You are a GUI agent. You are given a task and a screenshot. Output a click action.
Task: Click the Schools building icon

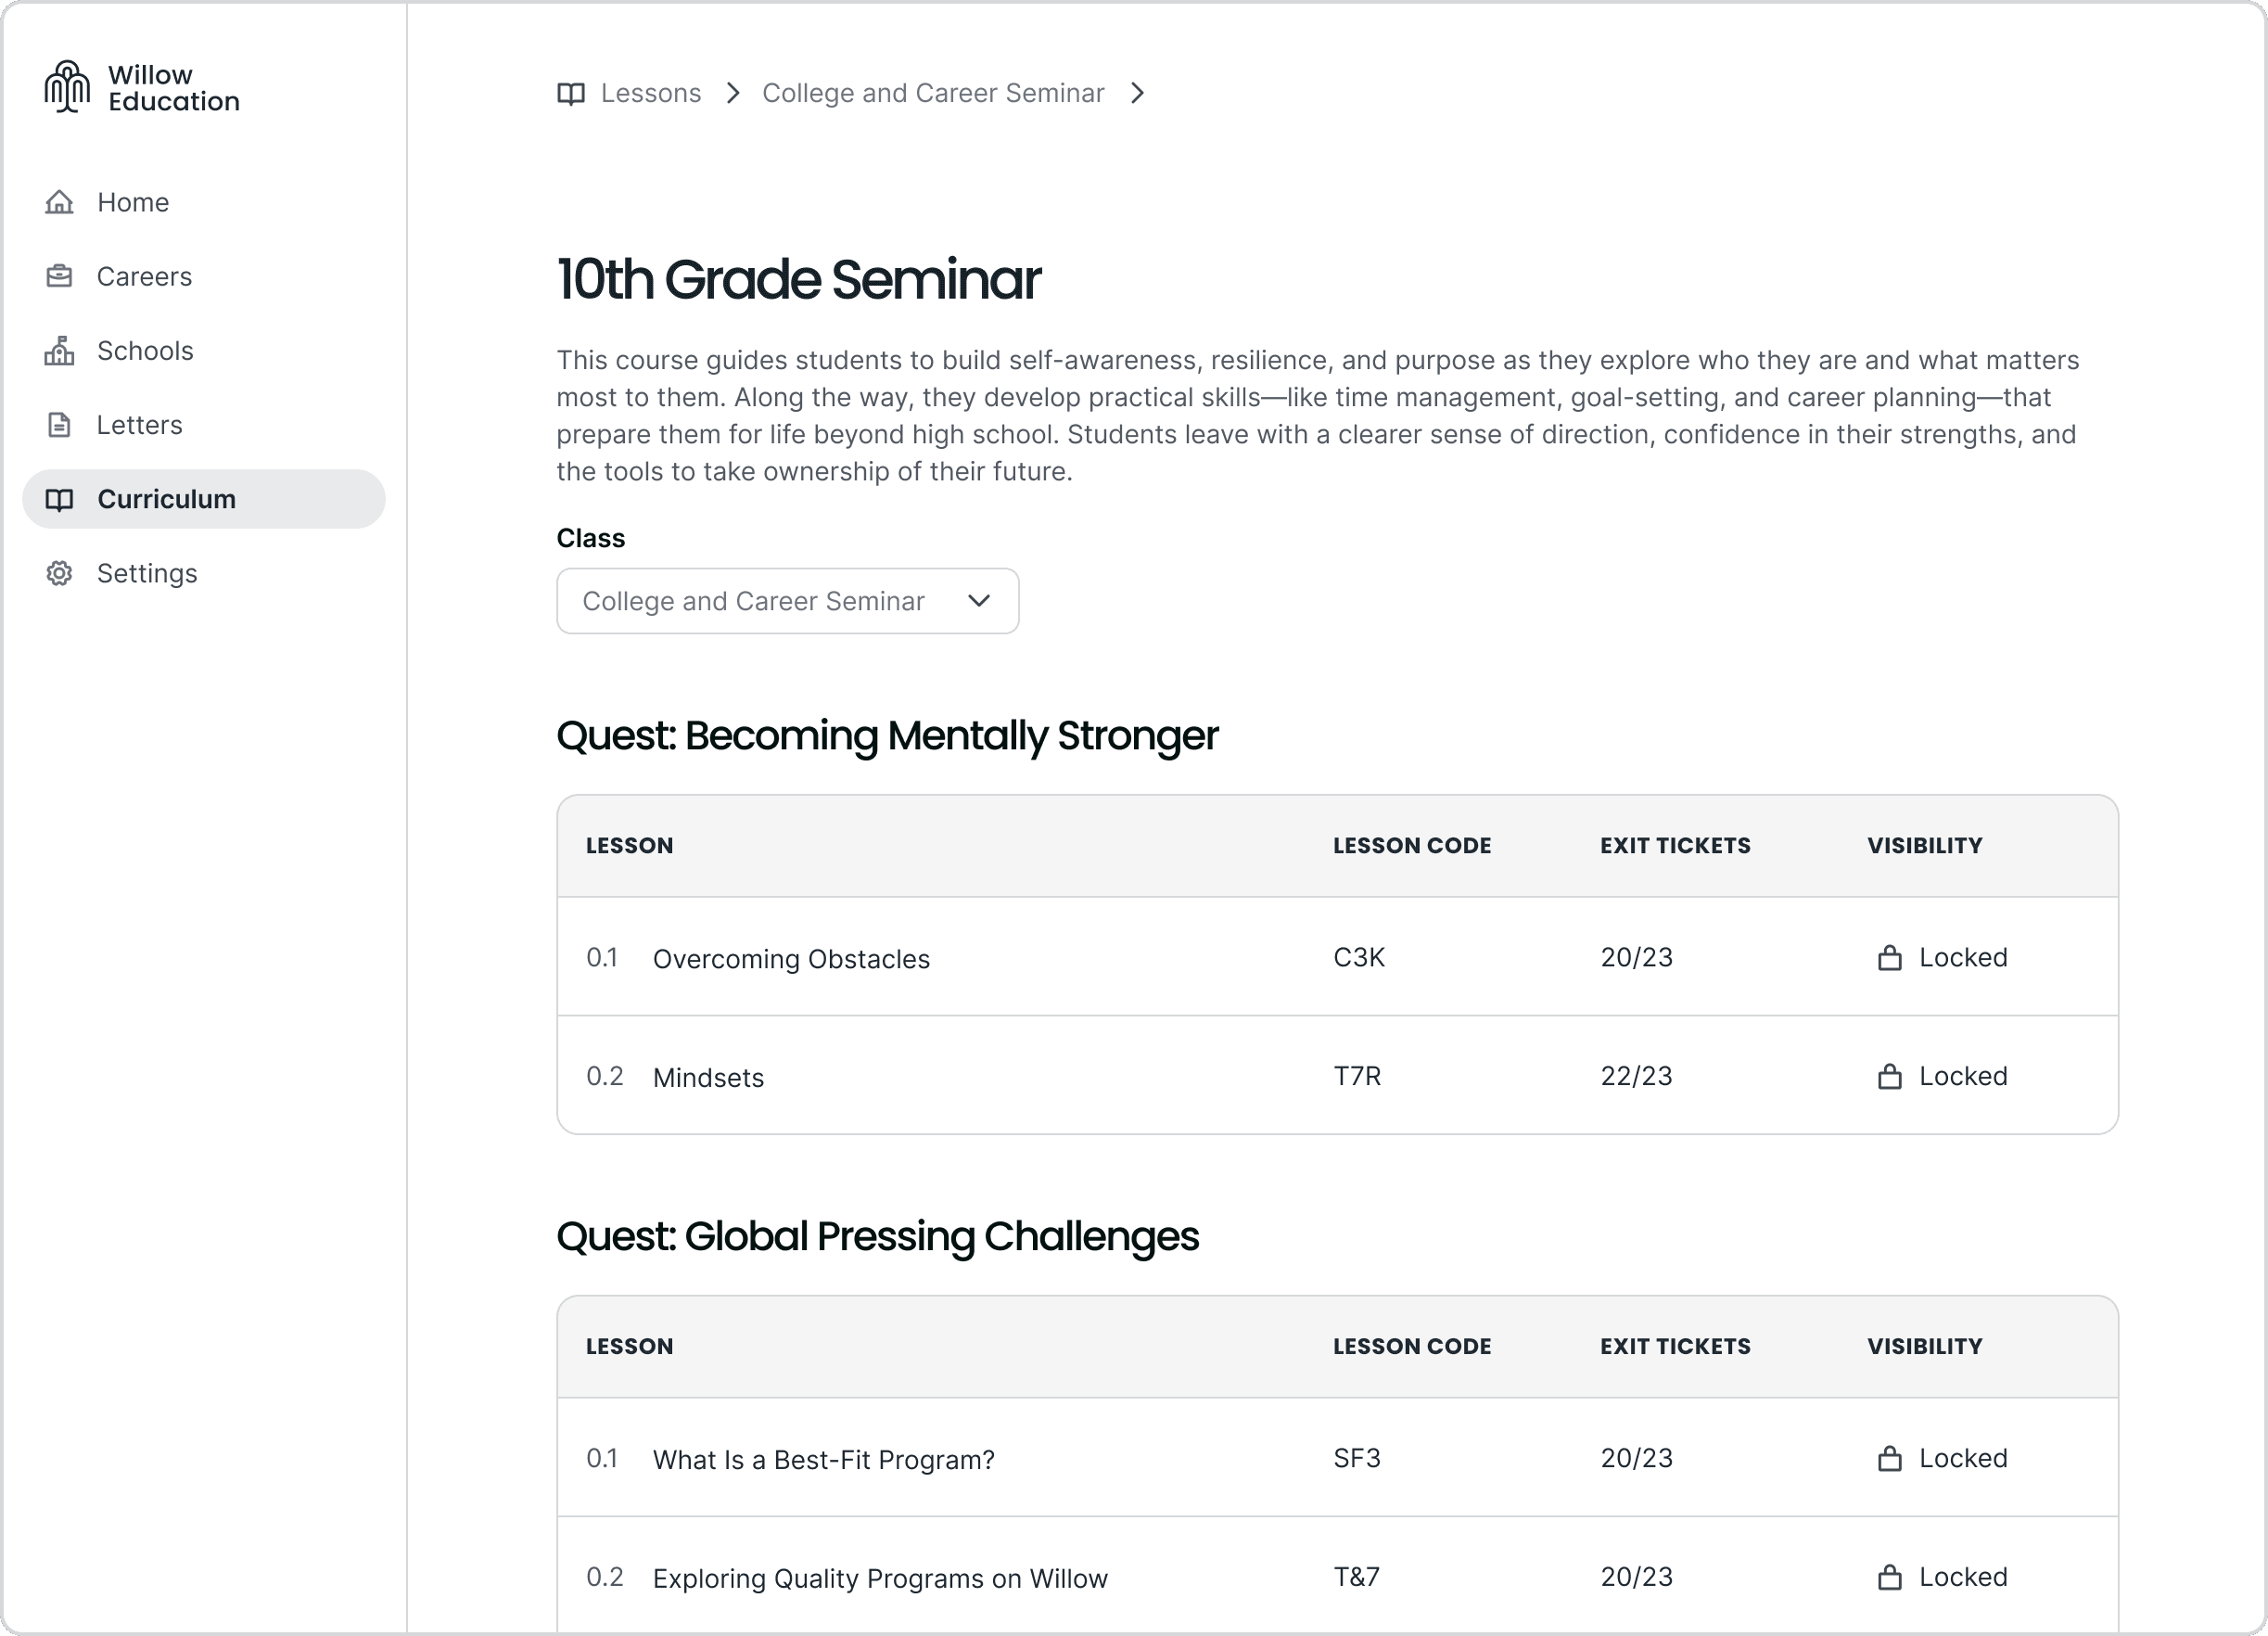pyautogui.click(x=60, y=350)
